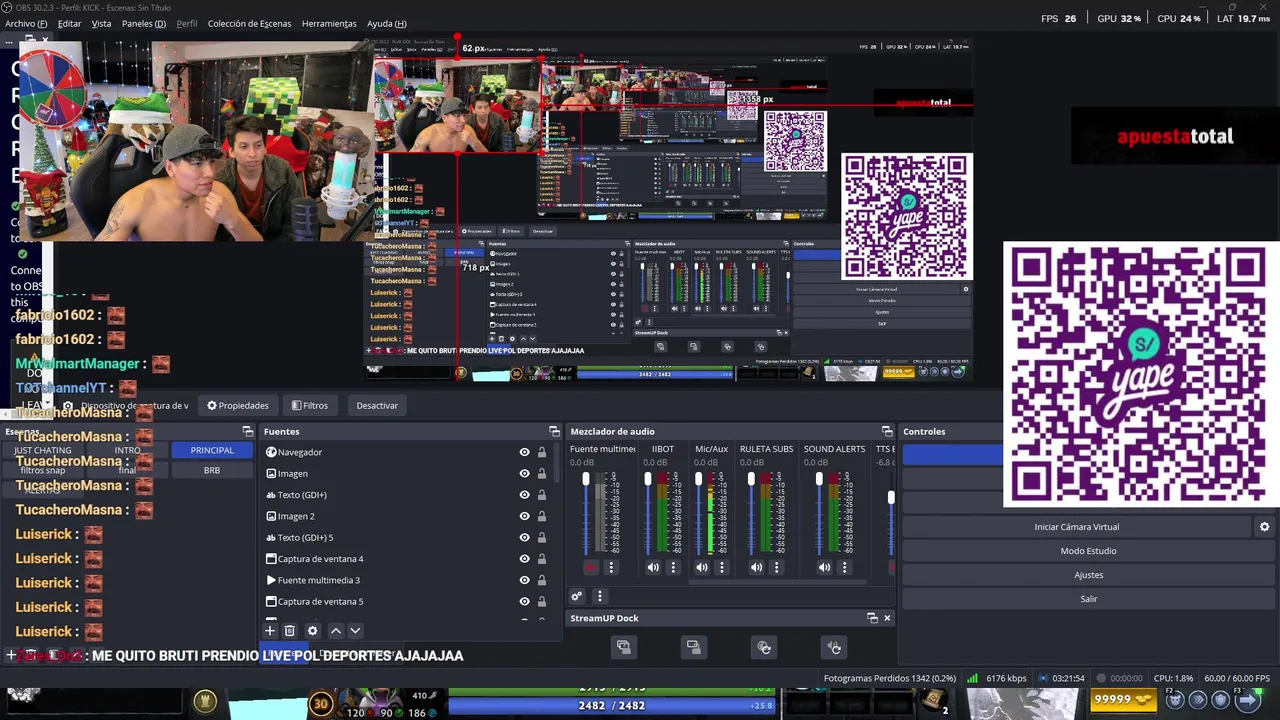Toggle lock on Texto (GDI+) 5 source
1280x720 pixels.
coord(542,538)
